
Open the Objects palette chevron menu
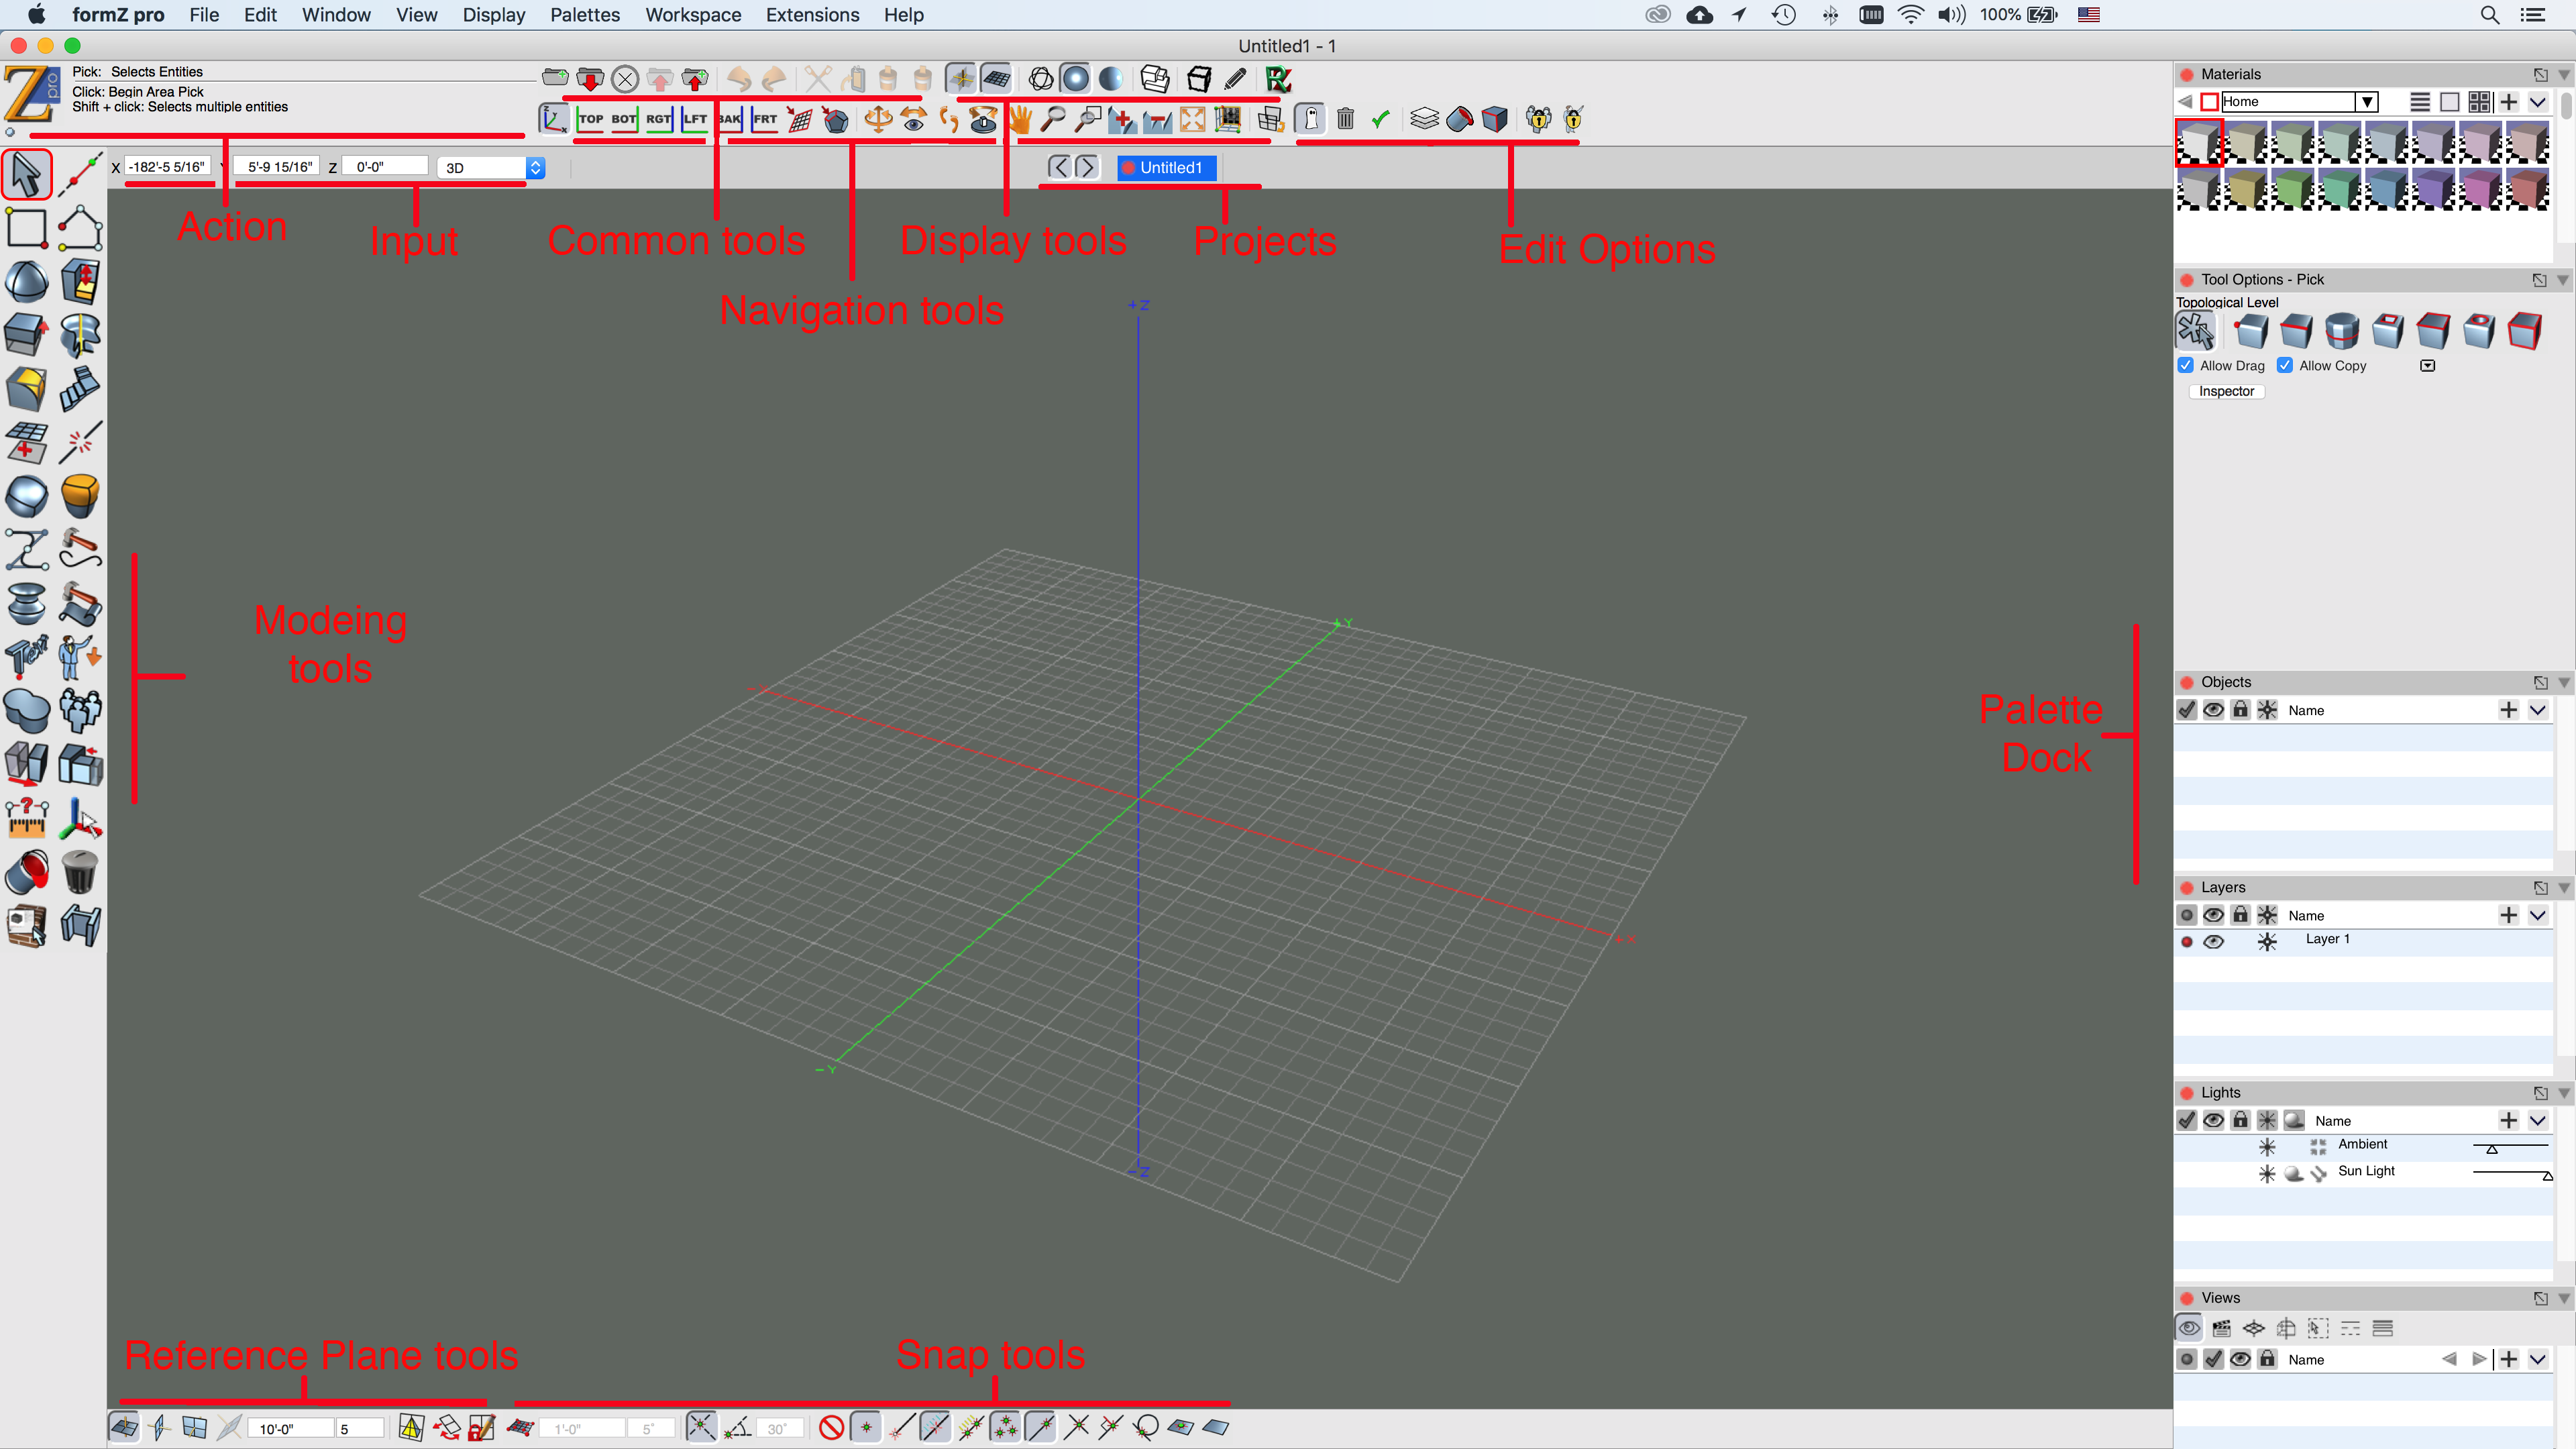point(2538,710)
